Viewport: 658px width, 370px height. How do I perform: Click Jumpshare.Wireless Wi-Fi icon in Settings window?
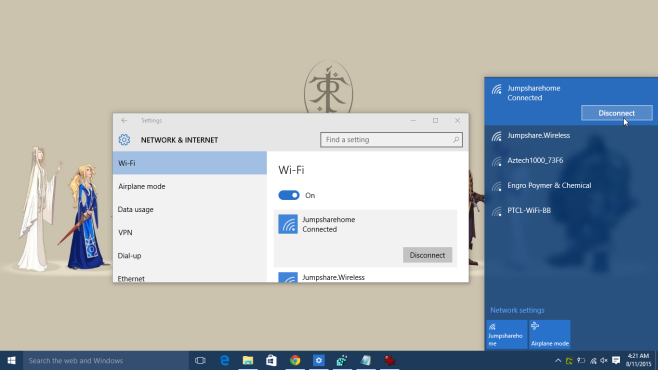(288, 277)
